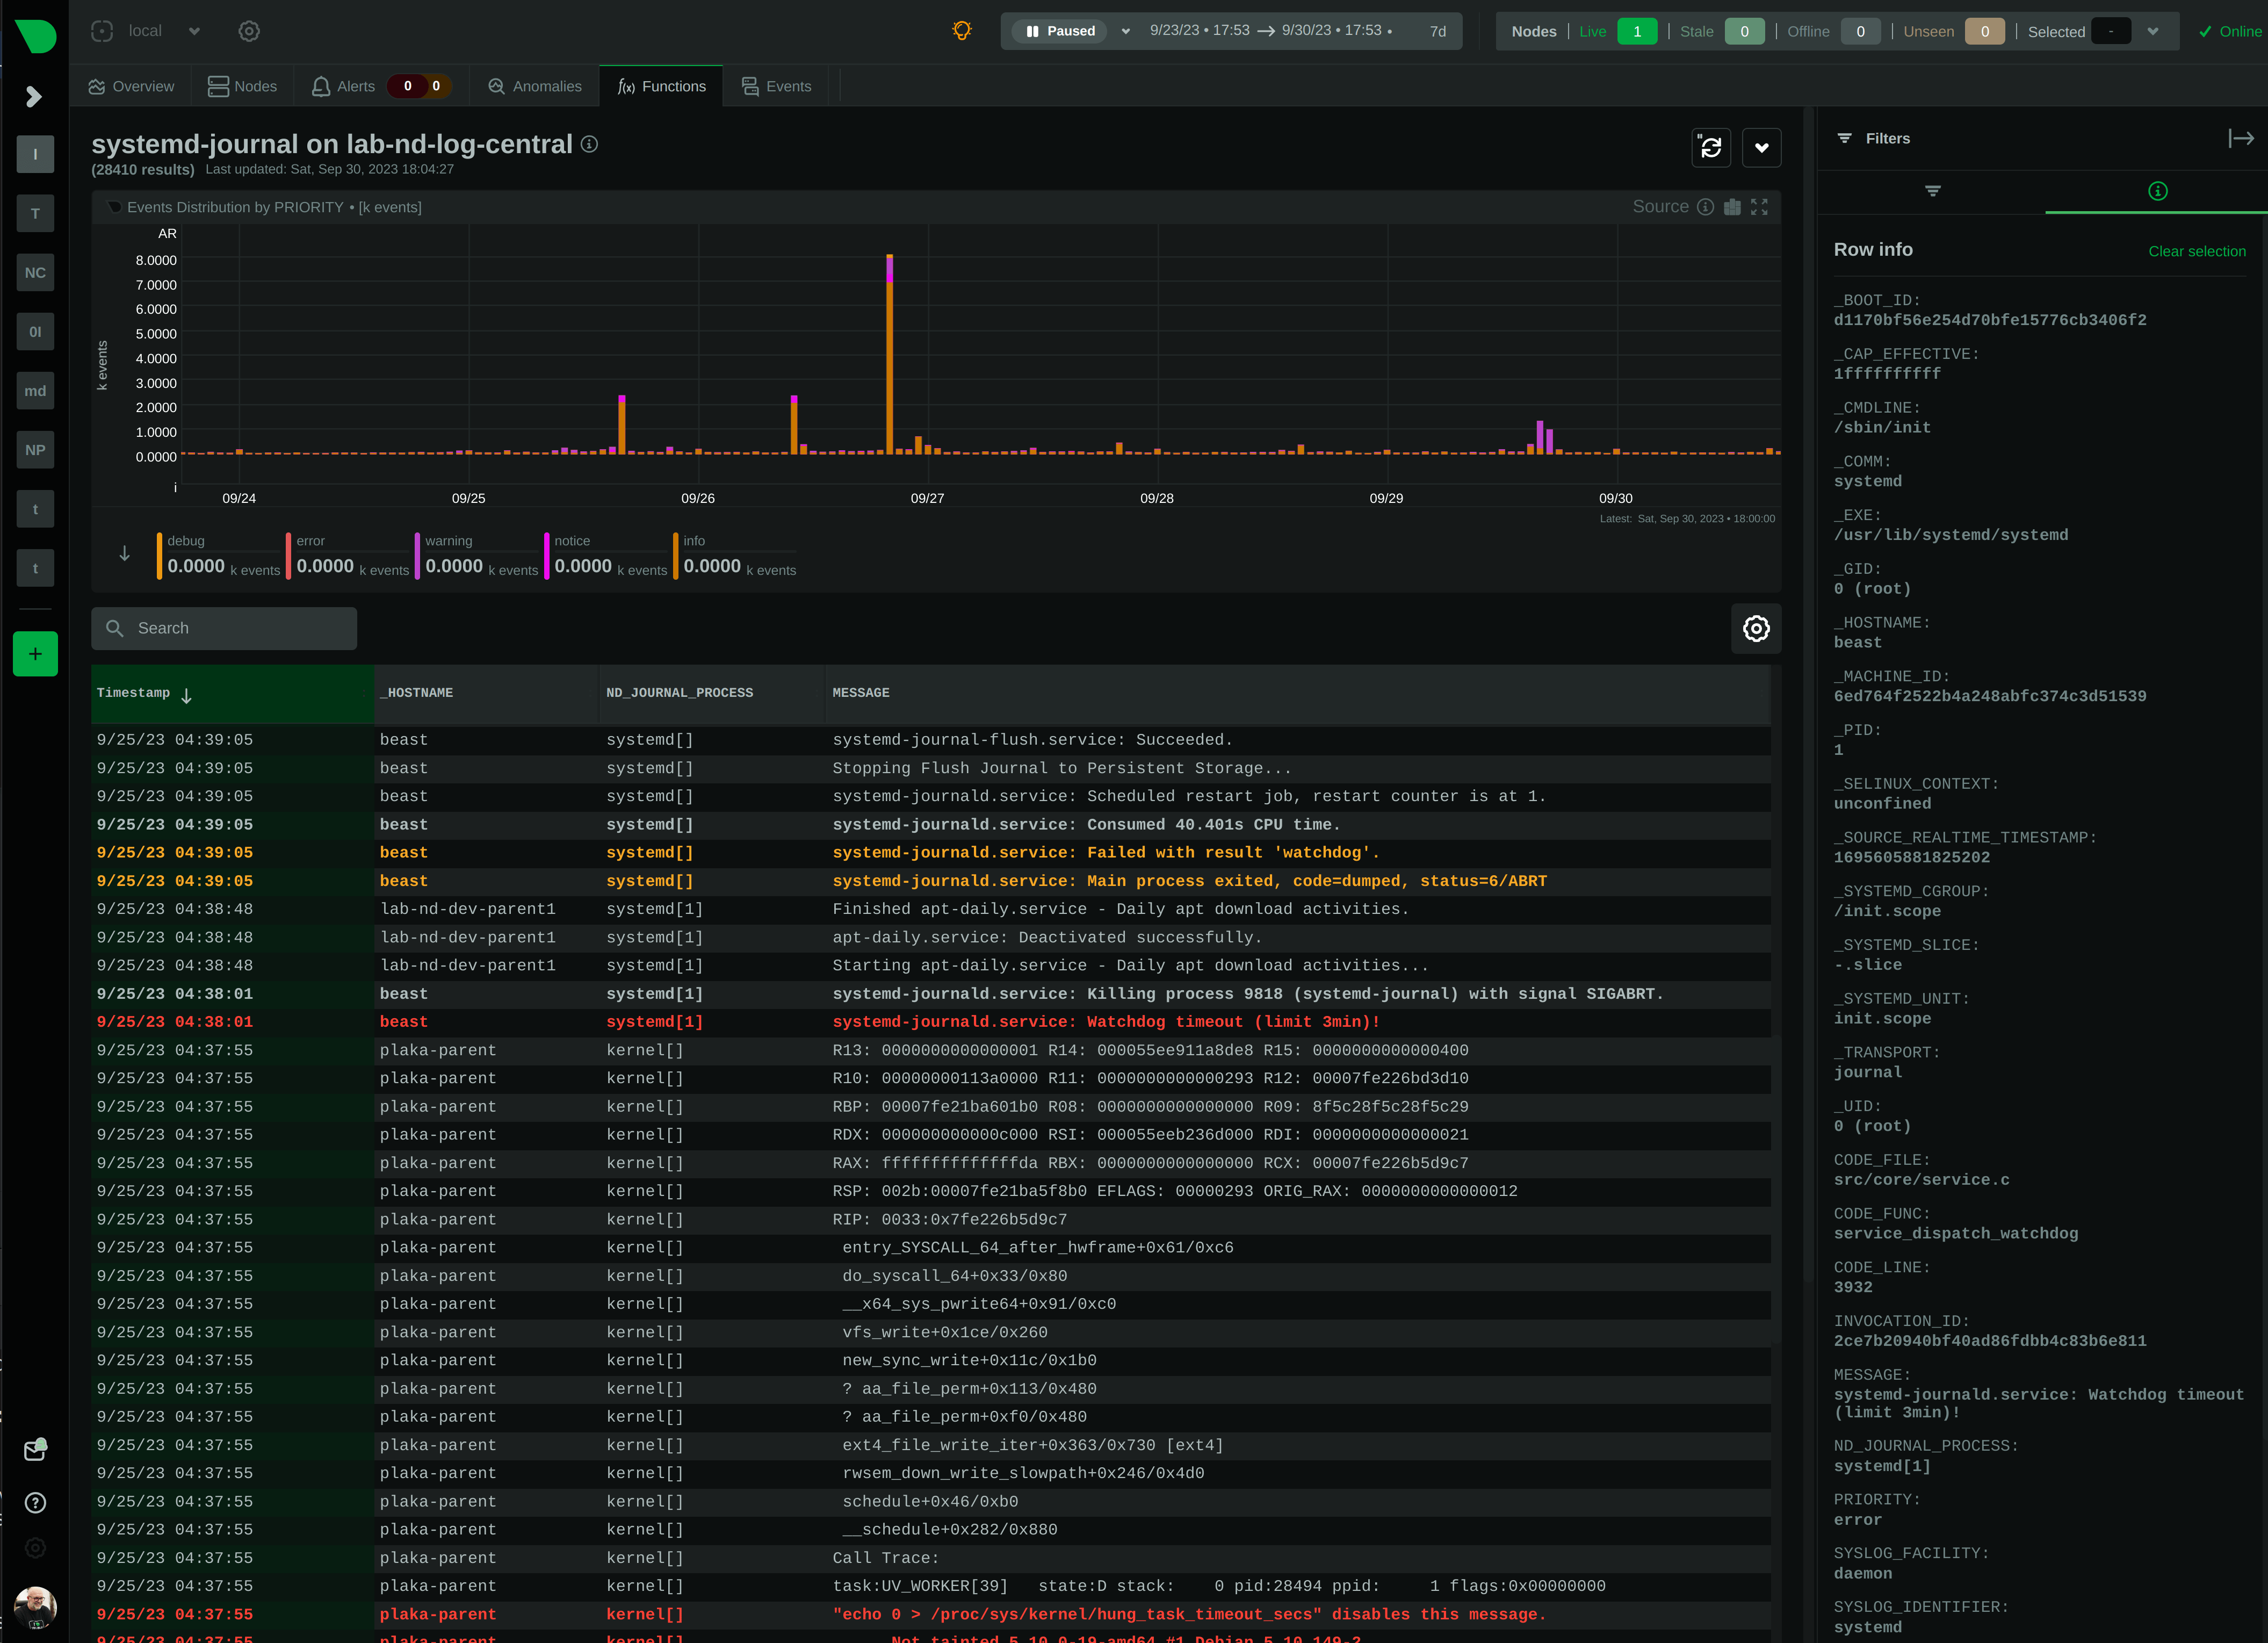Click inside the Search field above the table
Viewport: 2268px width, 1643px height.
[x=224, y=628]
